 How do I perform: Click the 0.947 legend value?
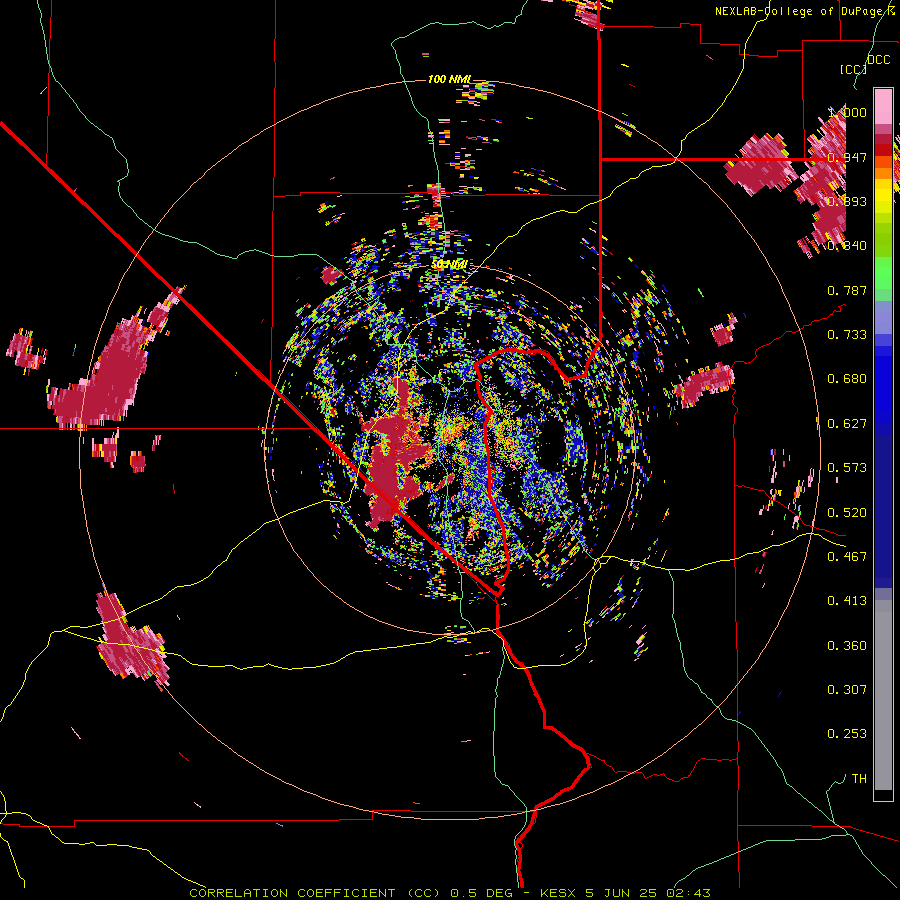pyautogui.click(x=847, y=157)
